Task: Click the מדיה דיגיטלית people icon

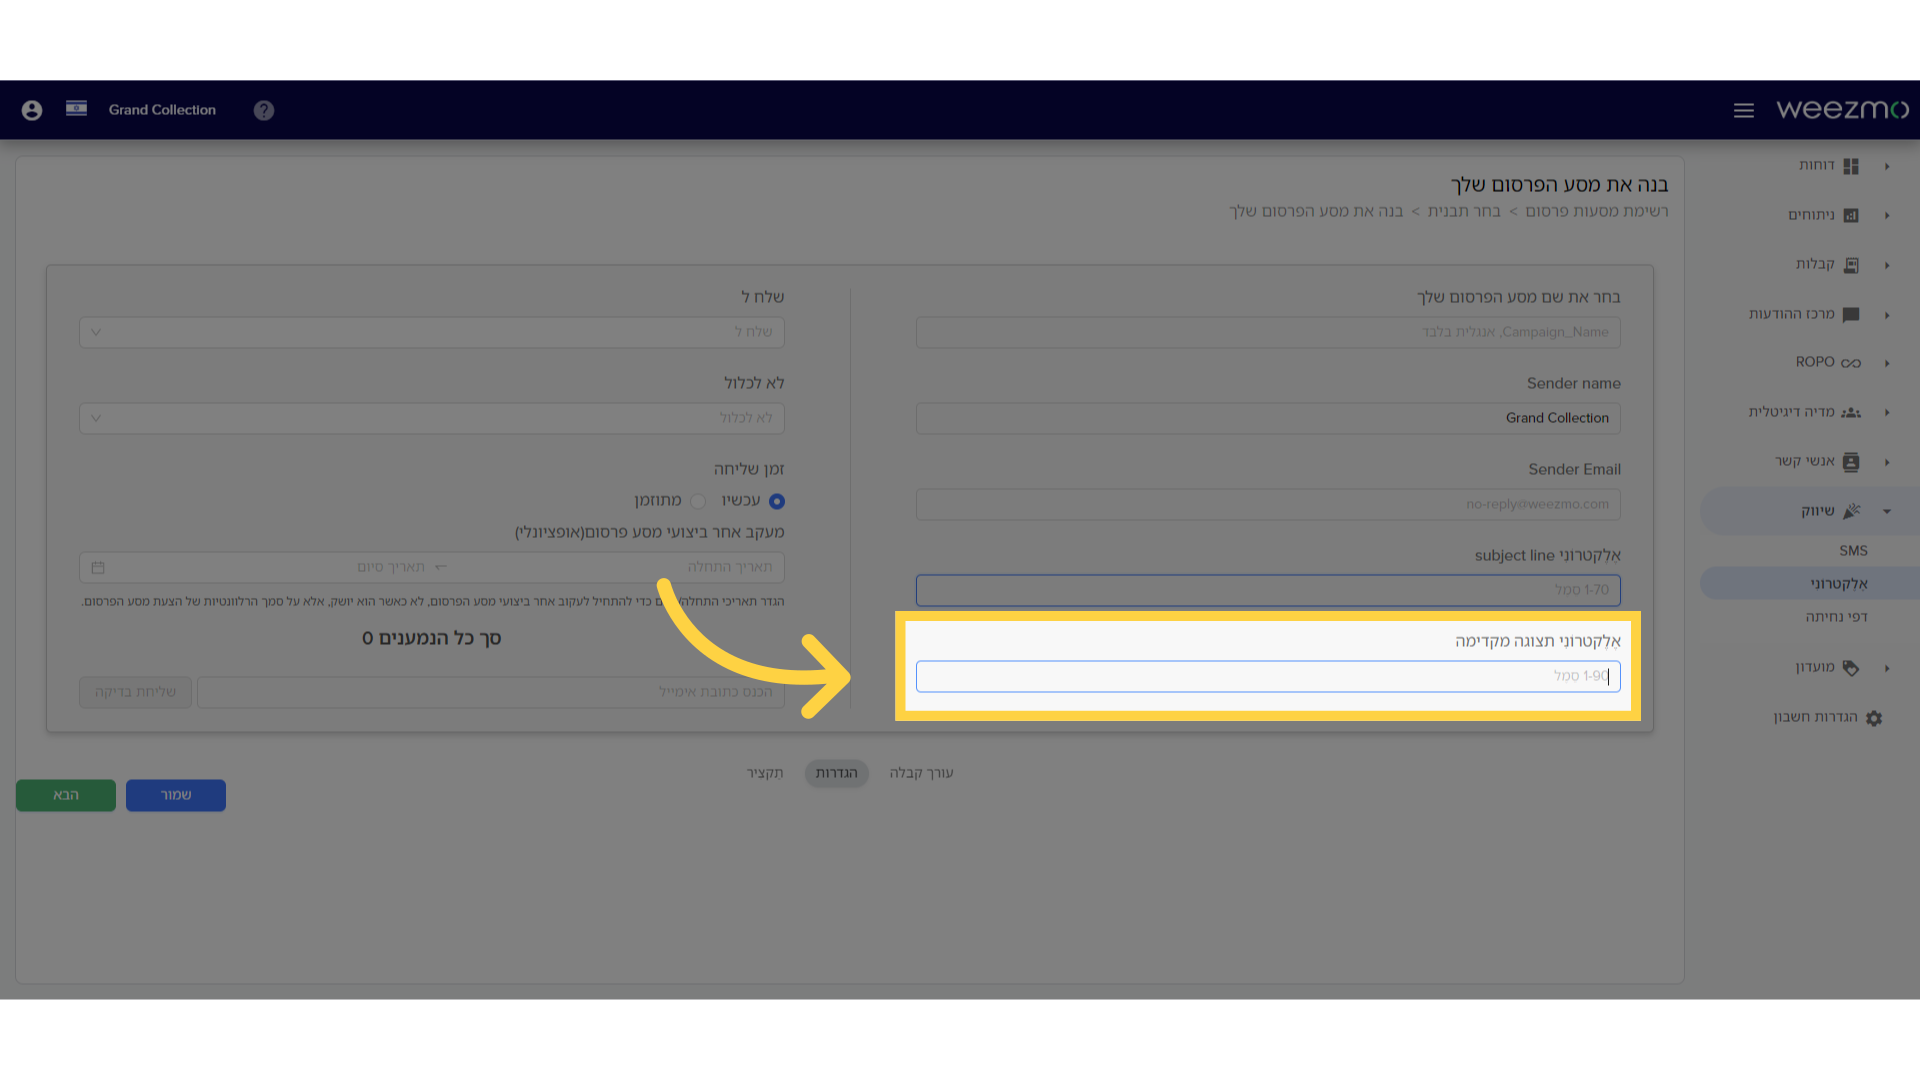Action: point(1851,412)
